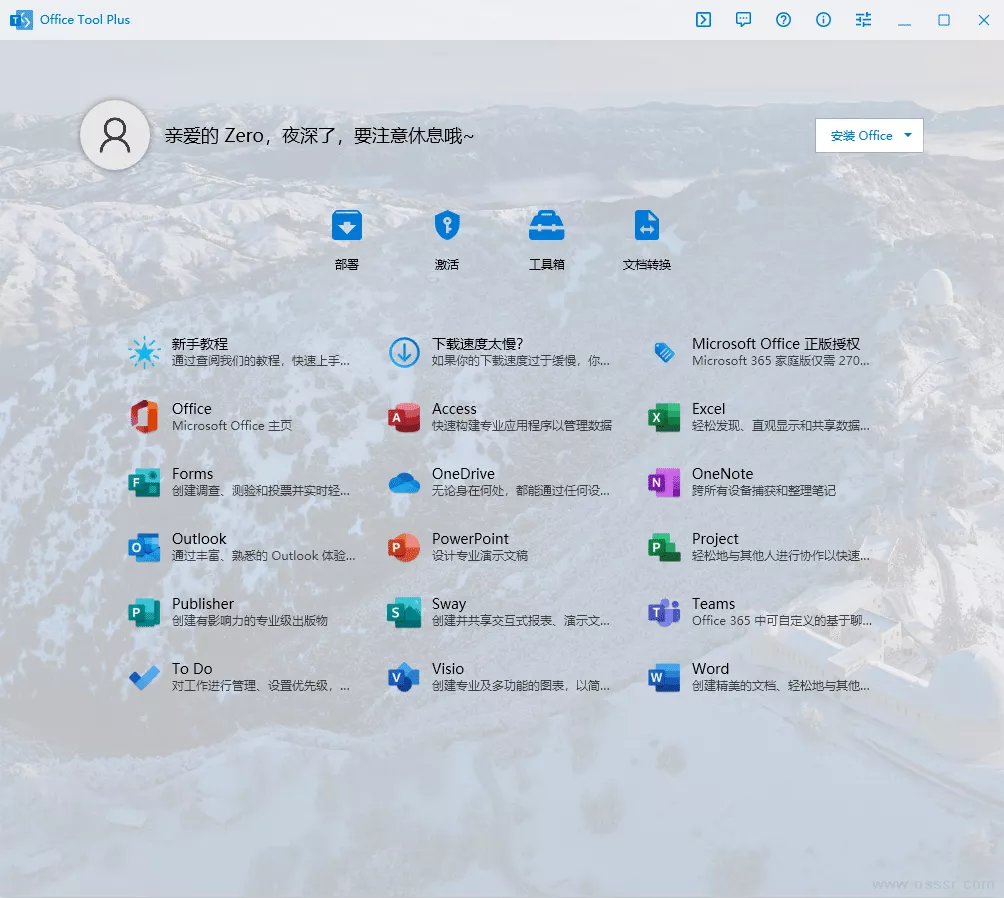Open the 文档转换 document convert icon

[x=647, y=225]
